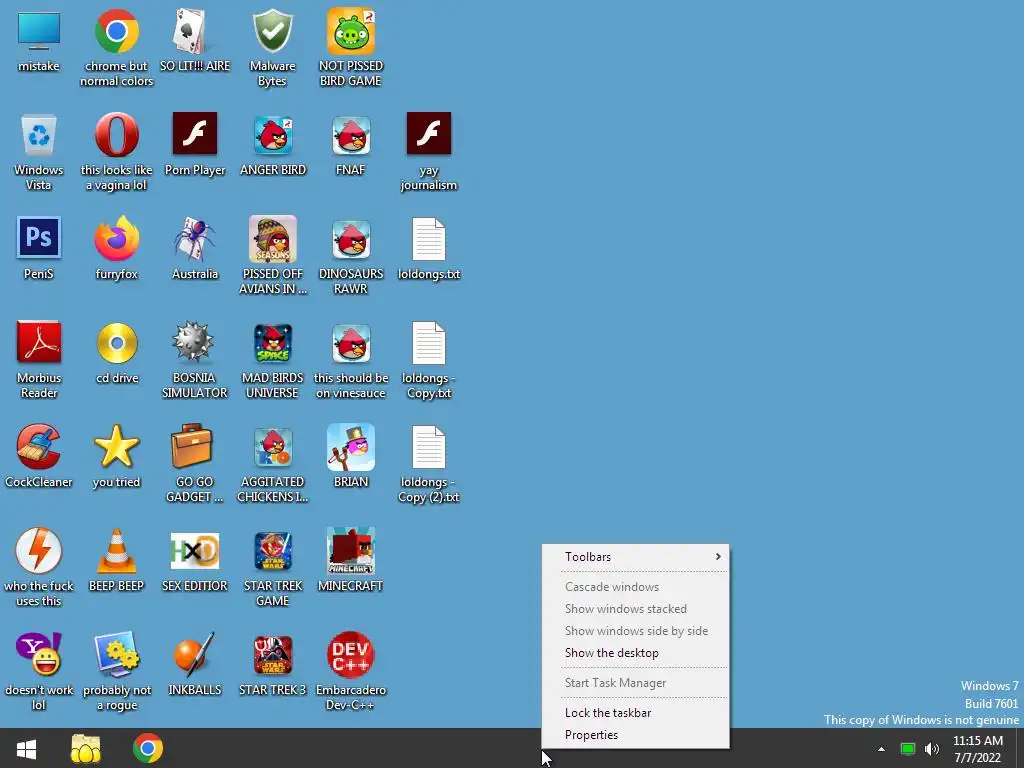This screenshot has height=768, width=1024.
Task: Click the green monitor tray icon
Action: point(908,749)
